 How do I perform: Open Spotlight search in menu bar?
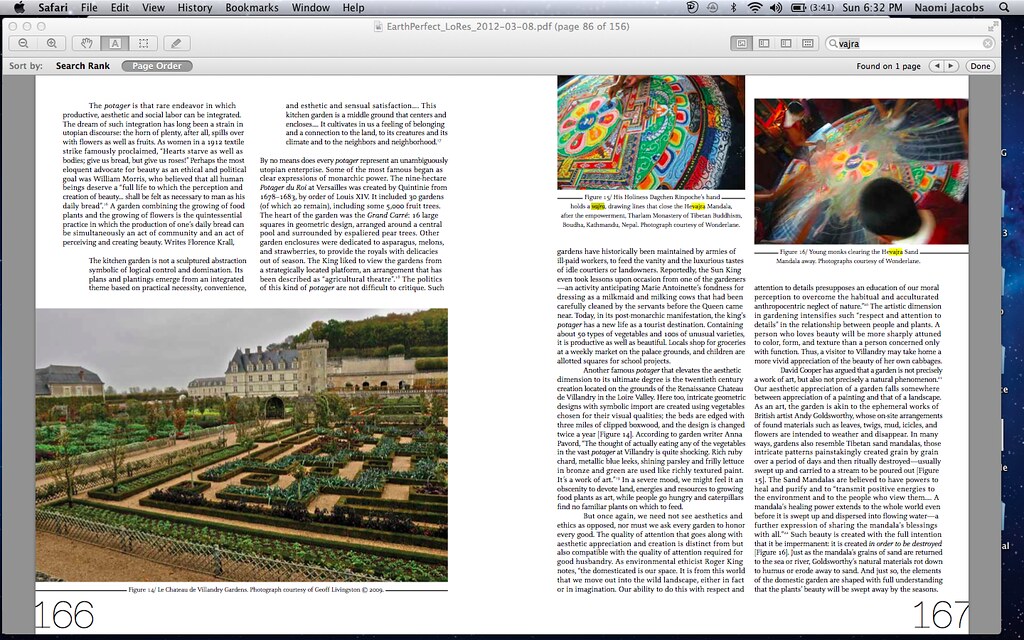1004,8
